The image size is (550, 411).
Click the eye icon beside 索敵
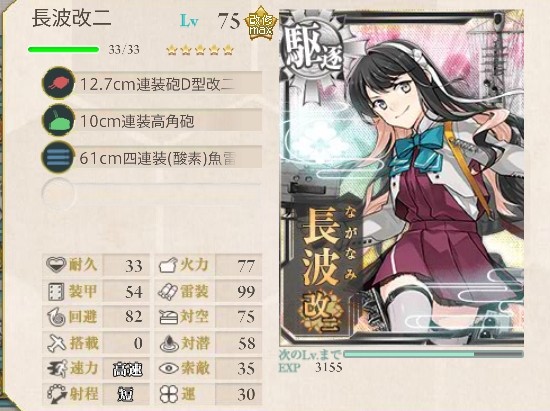(169, 368)
